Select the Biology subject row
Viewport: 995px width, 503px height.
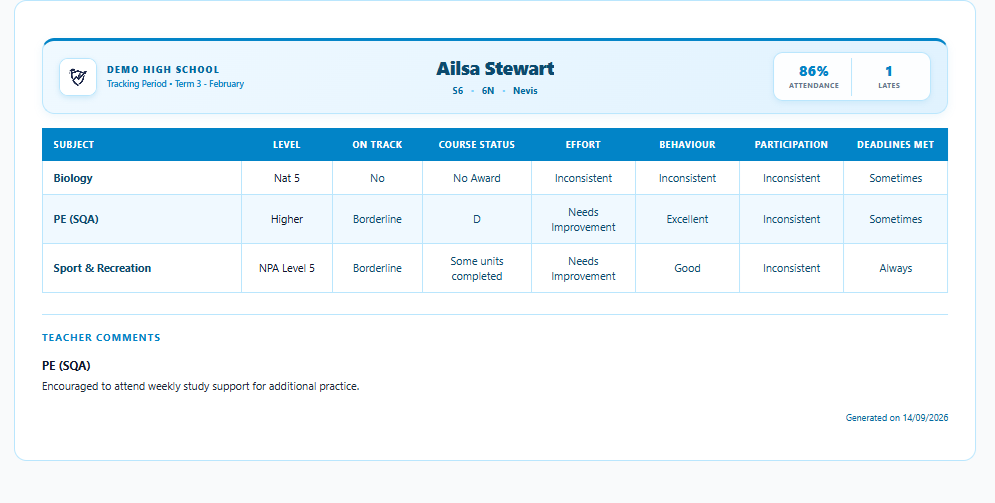point(495,178)
